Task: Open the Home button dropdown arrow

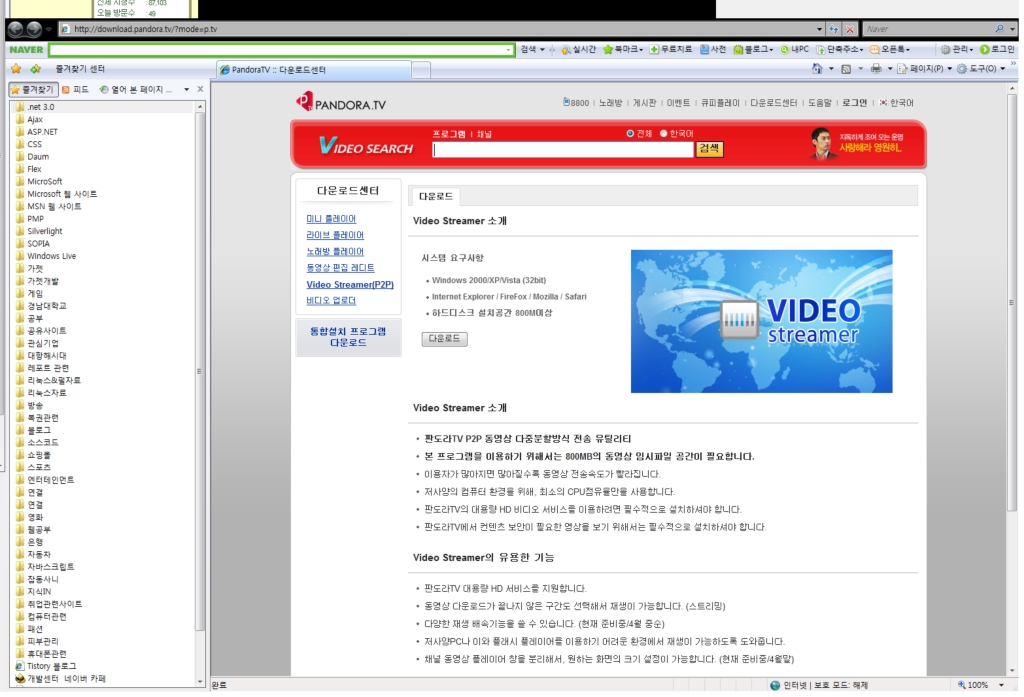Action: click(831, 69)
